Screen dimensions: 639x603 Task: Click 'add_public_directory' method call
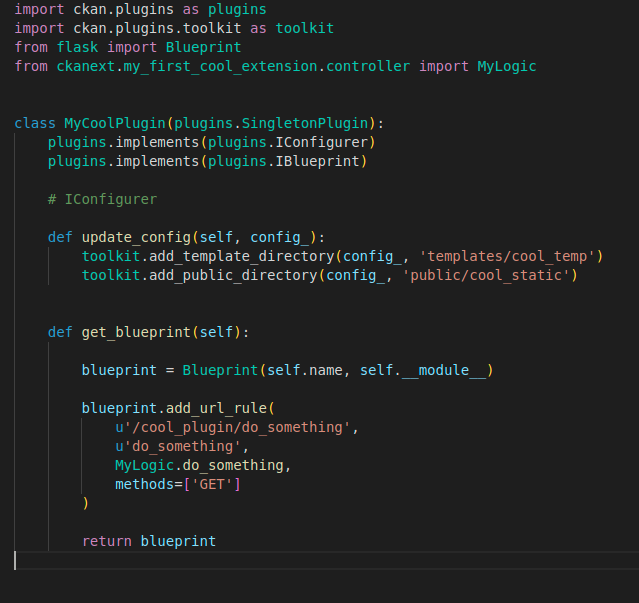pos(233,275)
